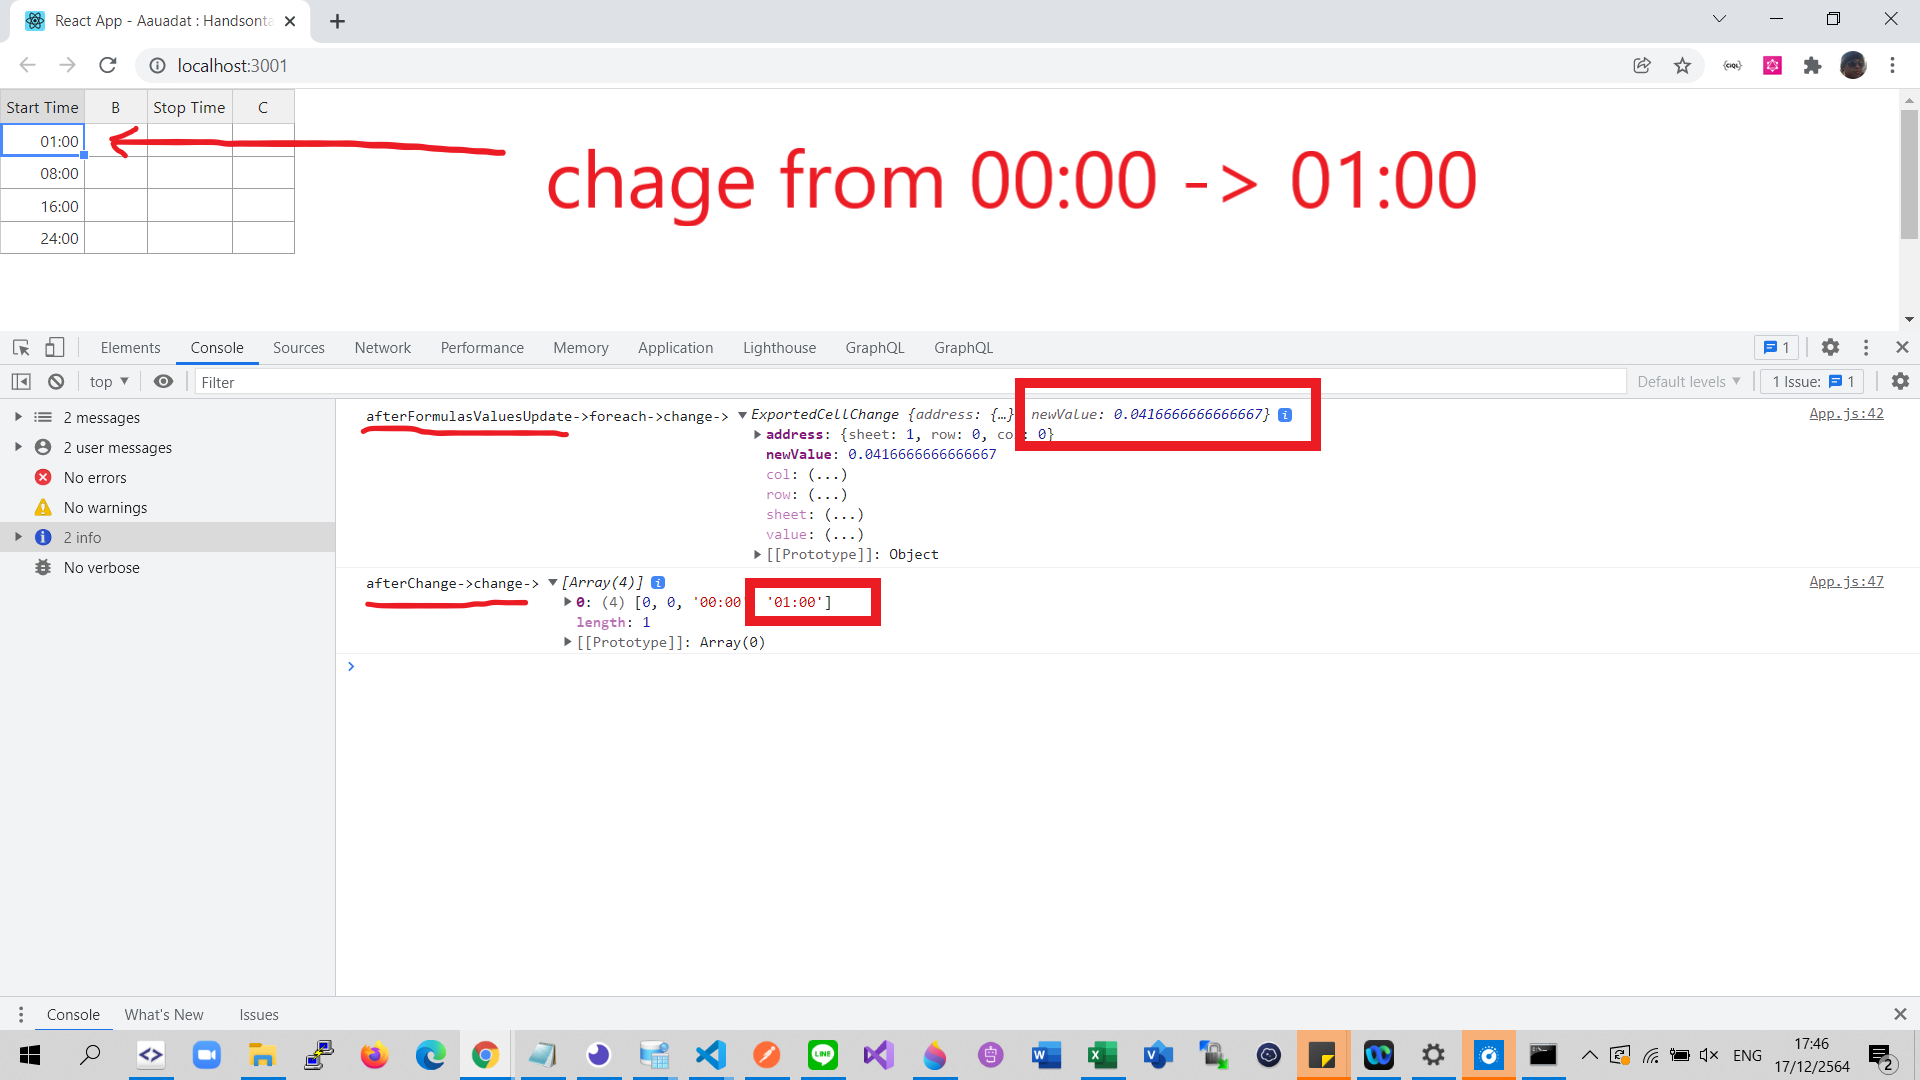Open the App.js:42 source link
This screenshot has height=1080, width=1920.
1846,413
